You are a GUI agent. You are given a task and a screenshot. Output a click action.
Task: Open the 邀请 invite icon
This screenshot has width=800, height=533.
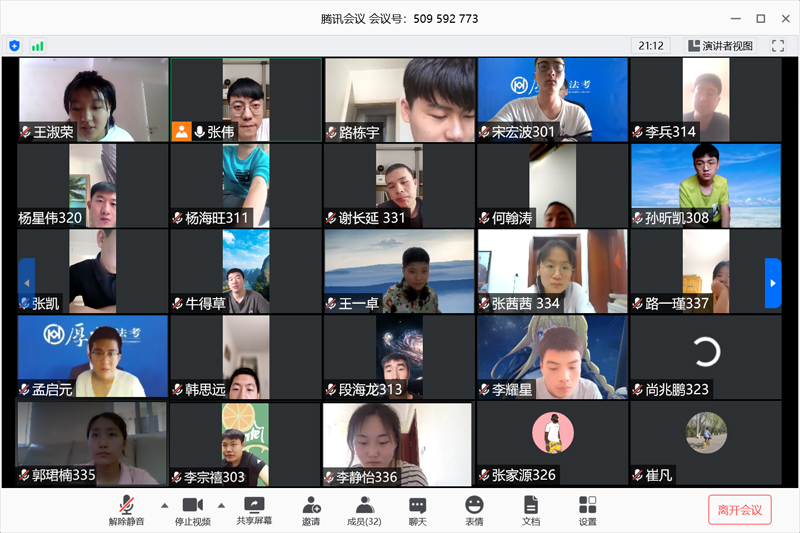click(x=311, y=510)
